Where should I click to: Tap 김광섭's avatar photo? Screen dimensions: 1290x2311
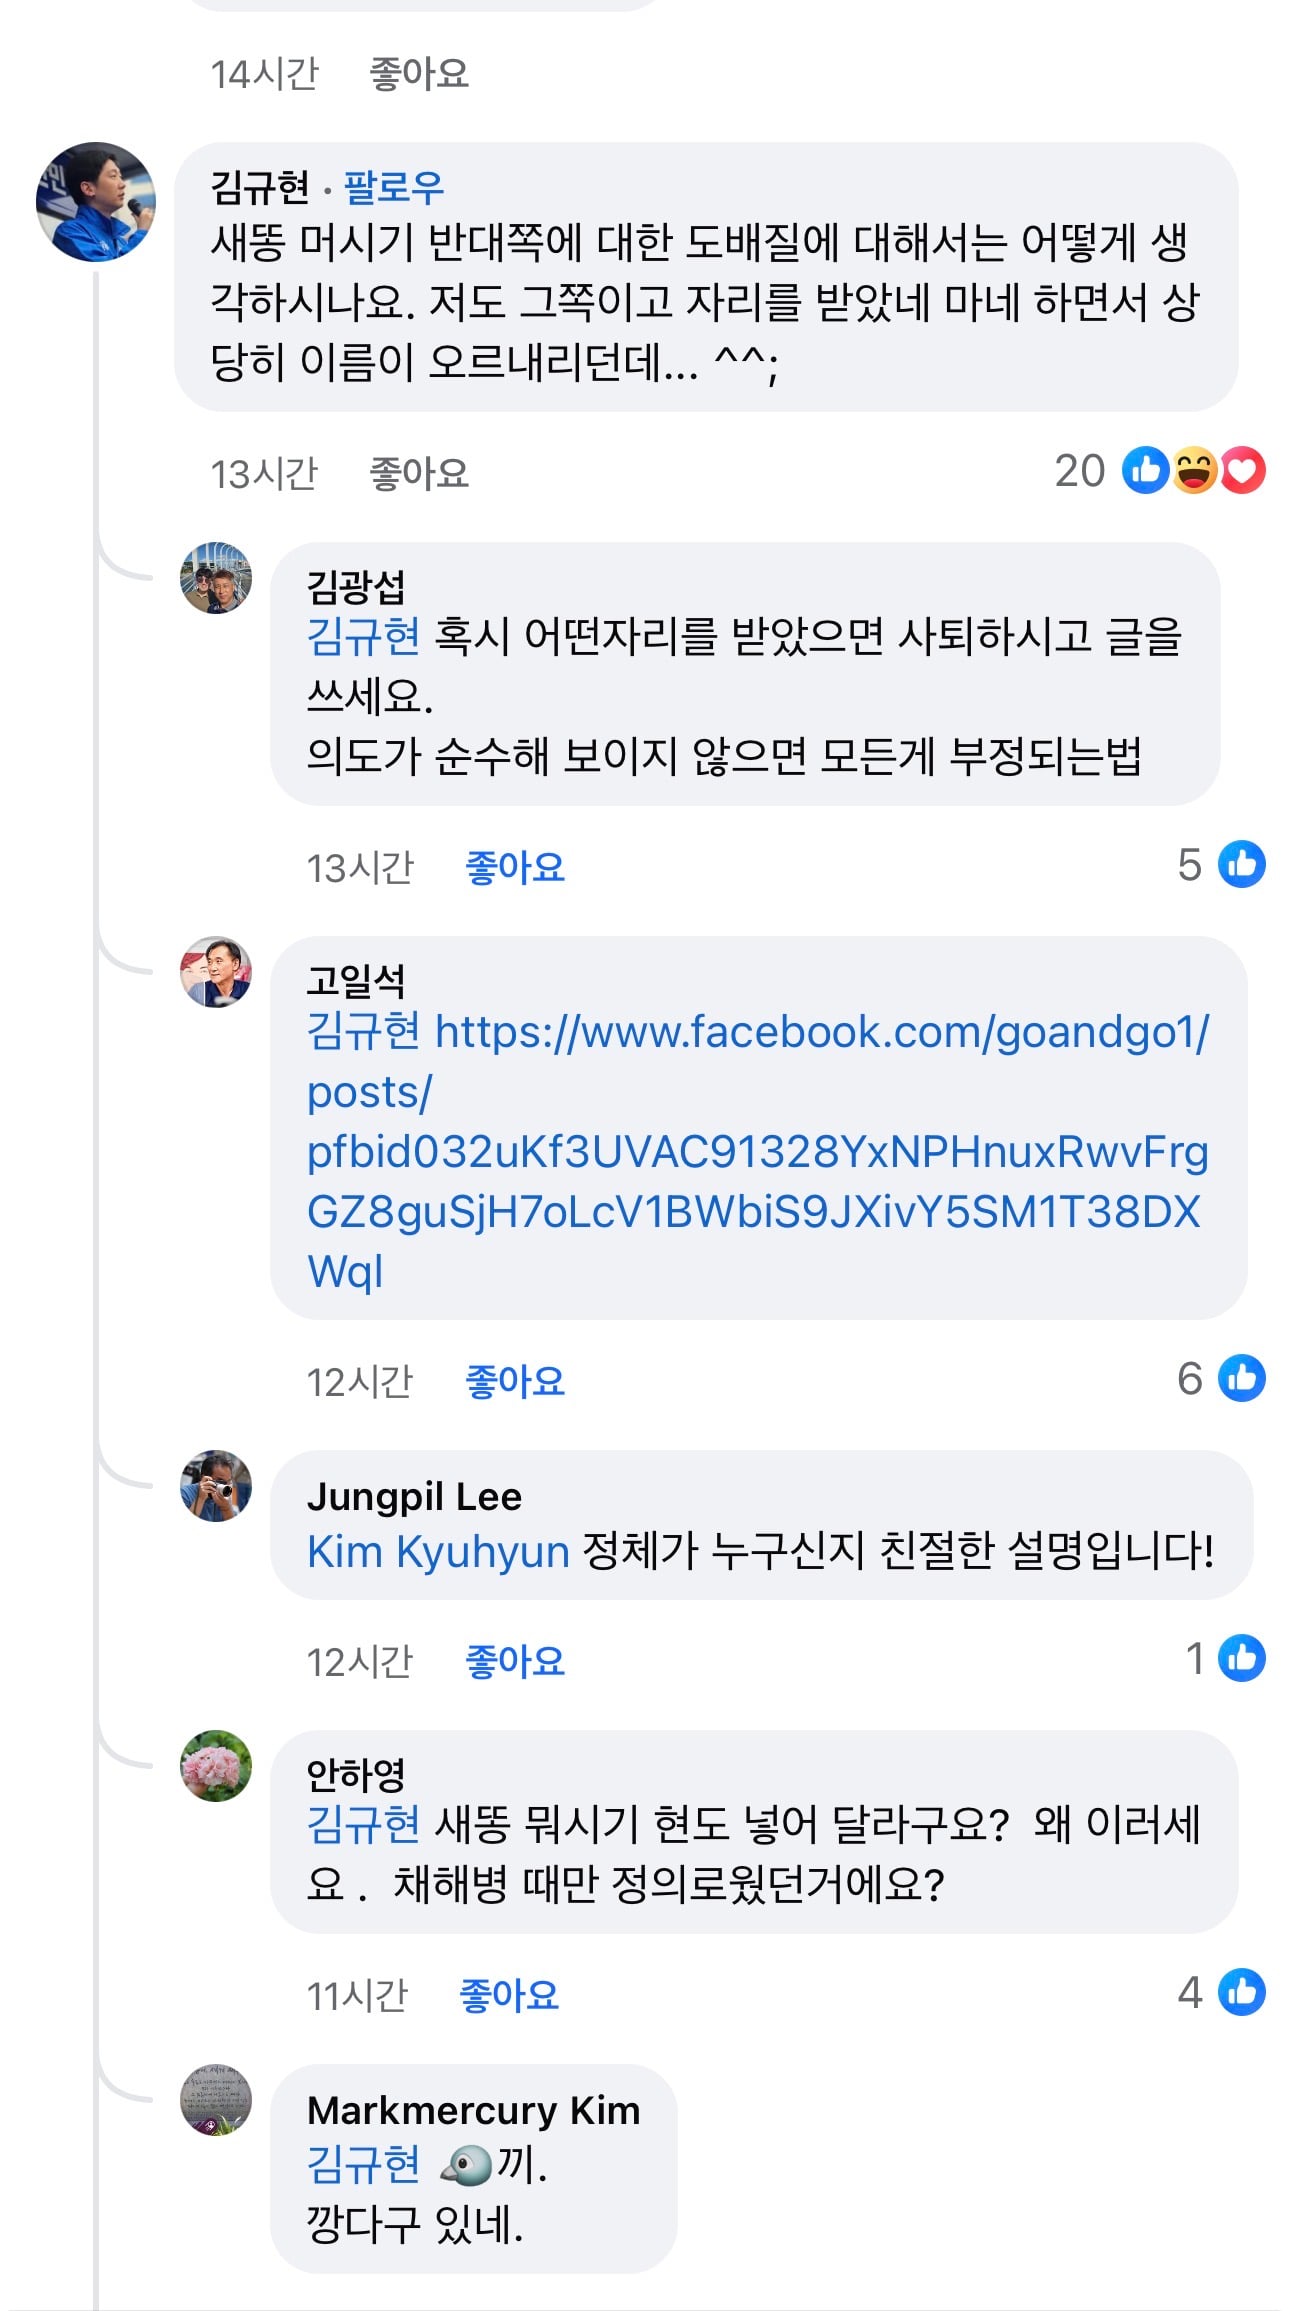216,578
